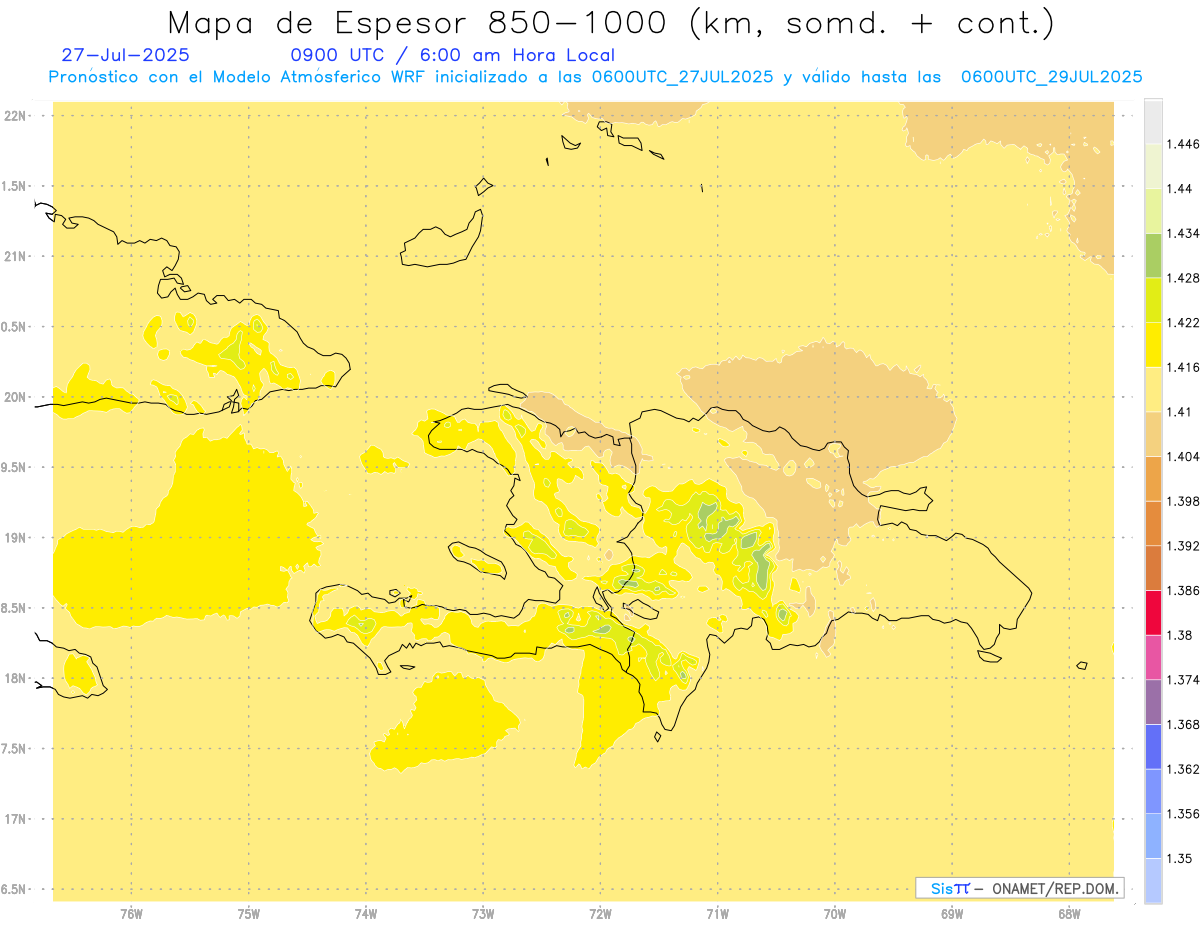Click the legend value '1.356'
Image resolution: width=1200 pixels, height=927 pixels.
coord(1182,814)
